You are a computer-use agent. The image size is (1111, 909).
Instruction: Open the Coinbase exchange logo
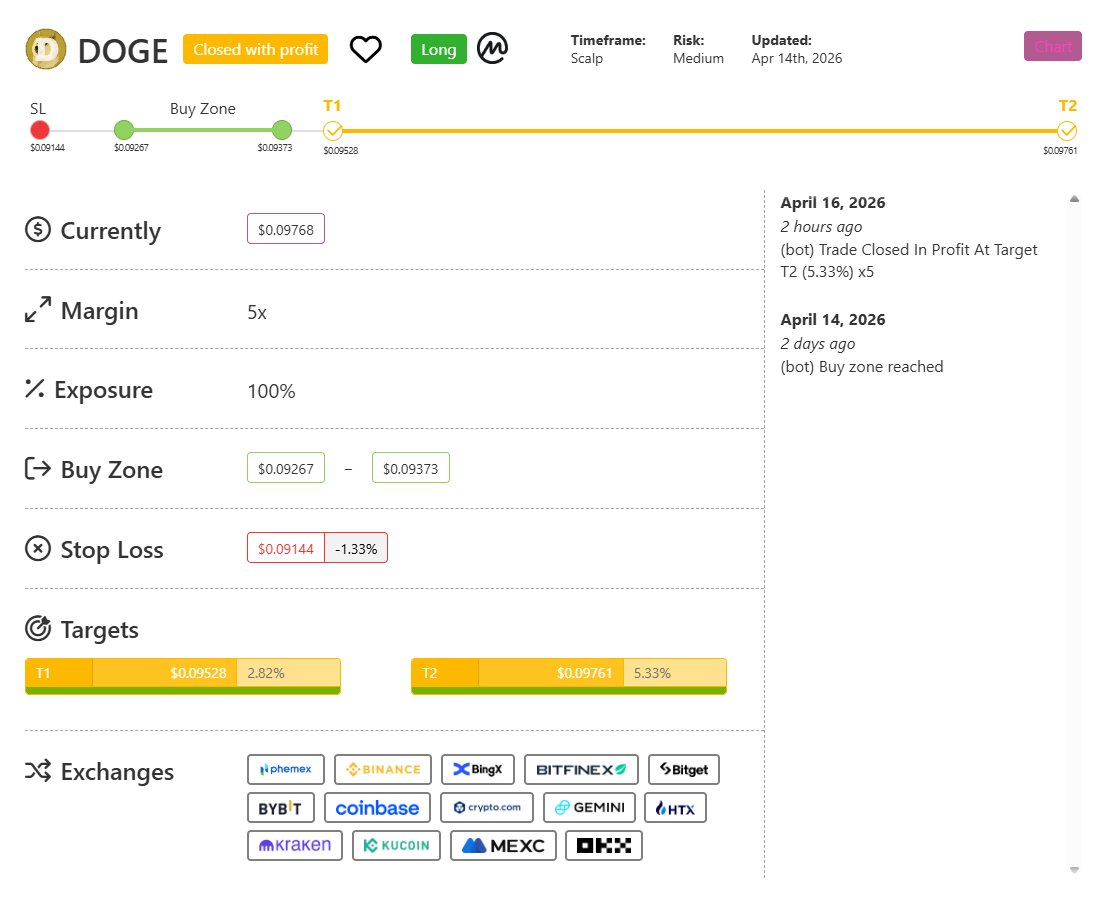[377, 807]
